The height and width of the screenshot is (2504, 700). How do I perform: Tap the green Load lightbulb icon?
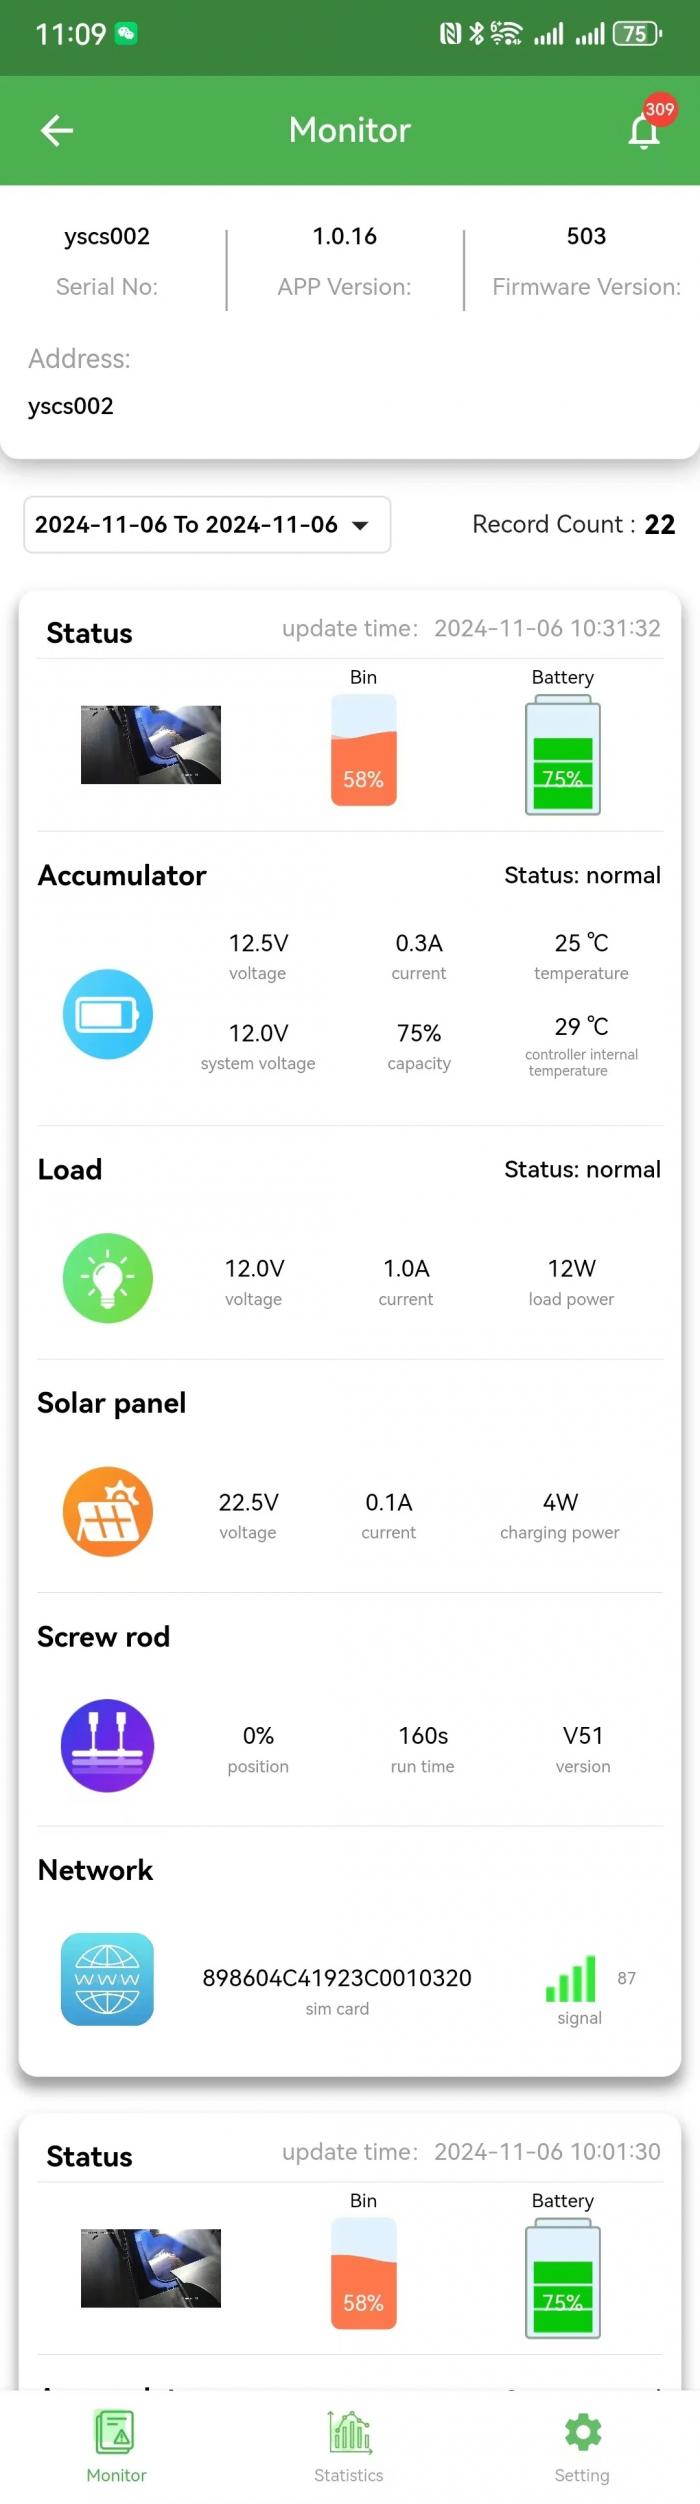[108, 1278]
